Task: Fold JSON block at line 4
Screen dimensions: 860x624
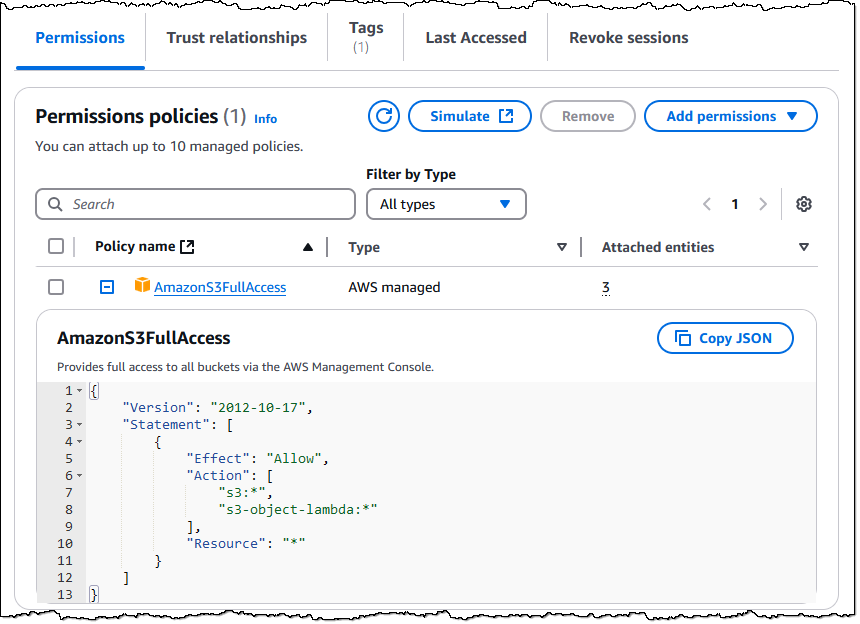Action: [x=80, y=441]
